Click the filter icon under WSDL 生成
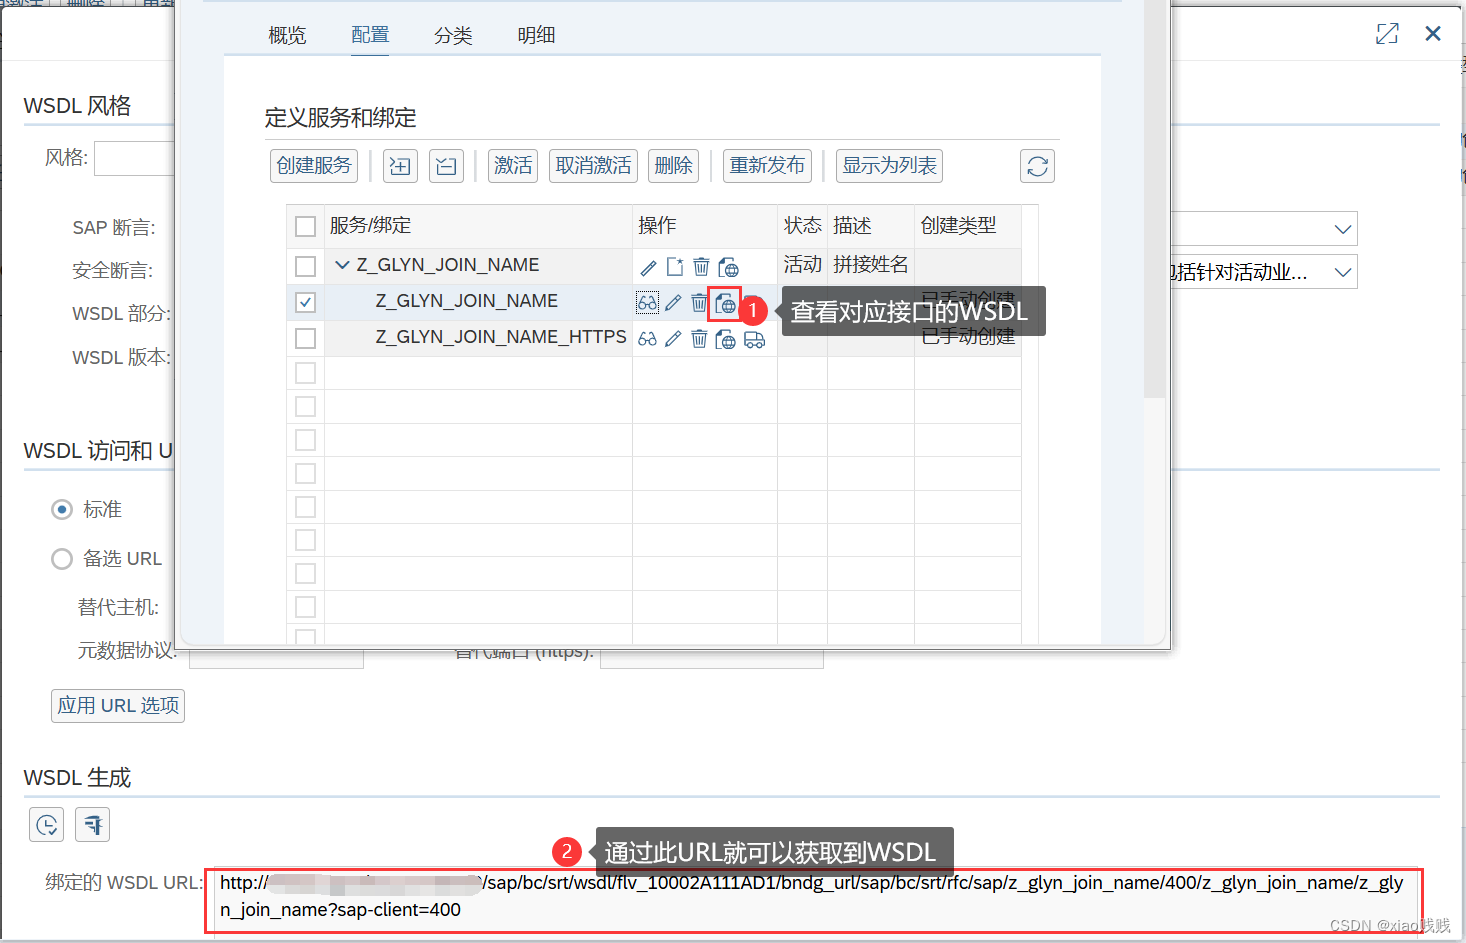Viewport: 1466px width, 943px height. click(x=93, y=825)
